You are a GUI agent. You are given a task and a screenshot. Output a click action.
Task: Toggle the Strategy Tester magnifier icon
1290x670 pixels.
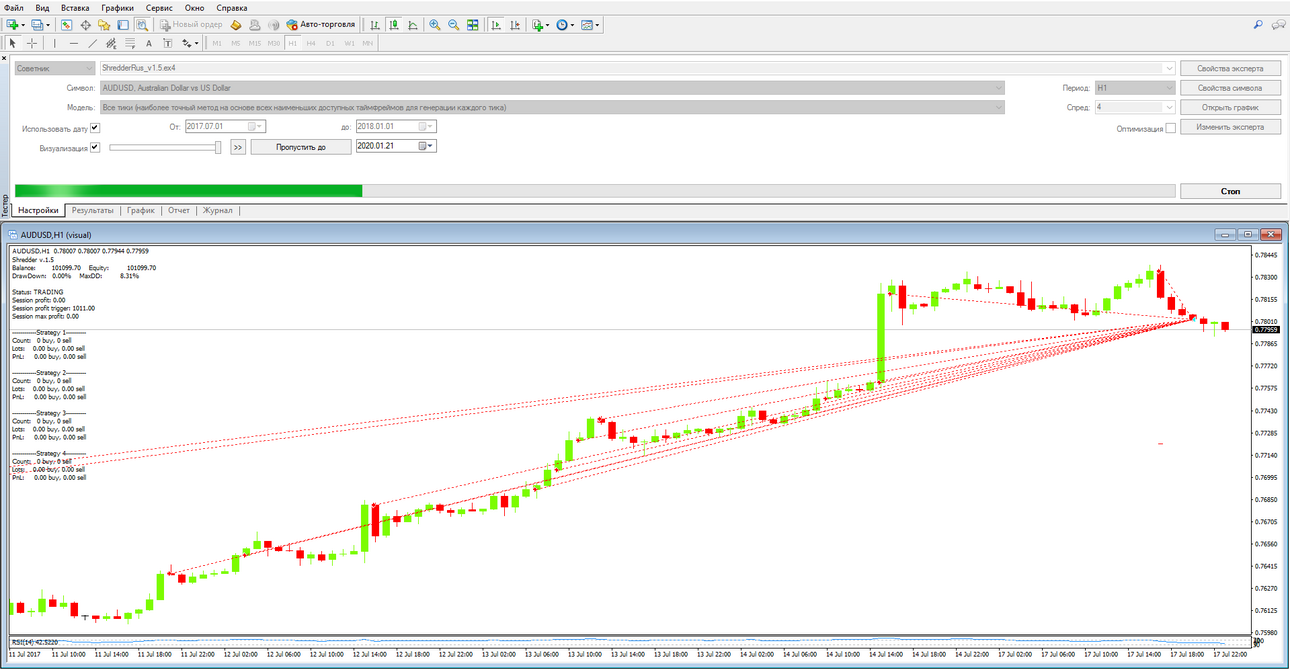[x=142, y=24]
